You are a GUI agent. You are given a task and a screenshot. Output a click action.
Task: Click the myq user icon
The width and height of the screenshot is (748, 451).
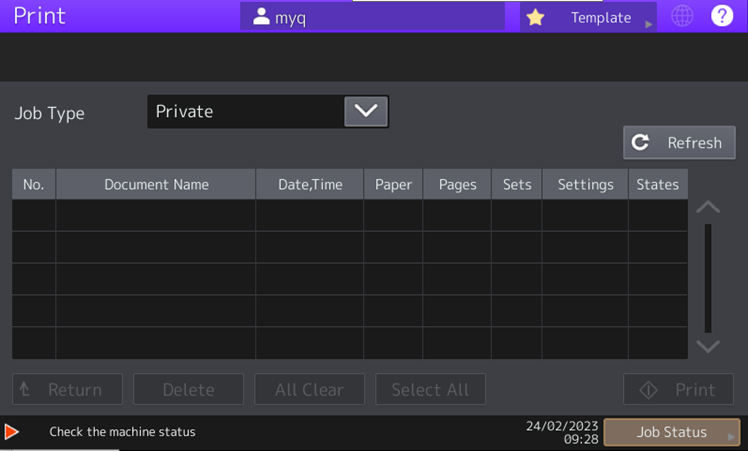[262, 17]
